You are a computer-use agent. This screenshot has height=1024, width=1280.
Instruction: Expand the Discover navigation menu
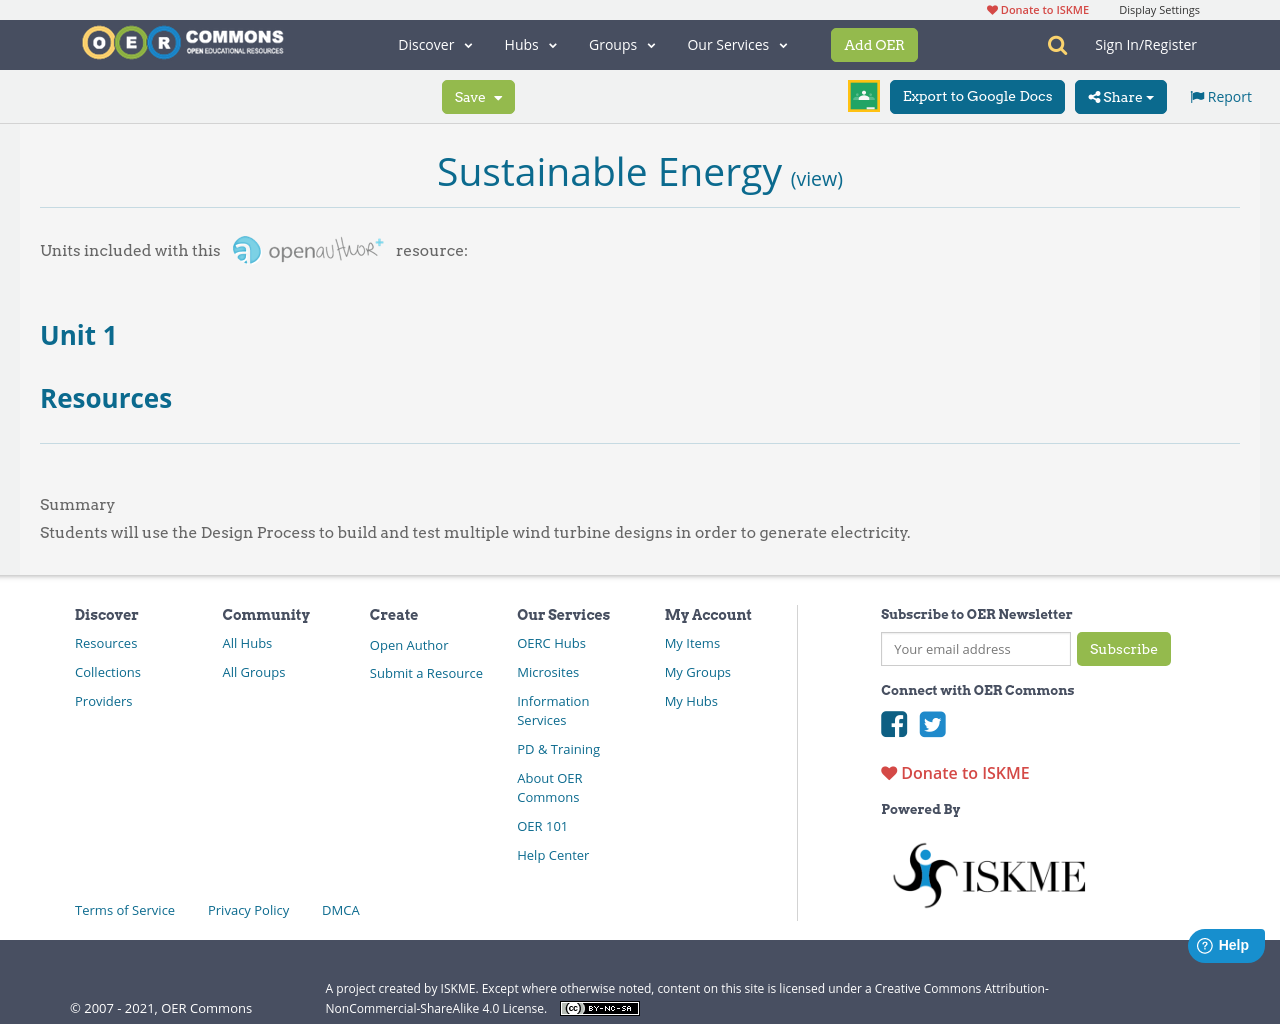click(427, 44)
